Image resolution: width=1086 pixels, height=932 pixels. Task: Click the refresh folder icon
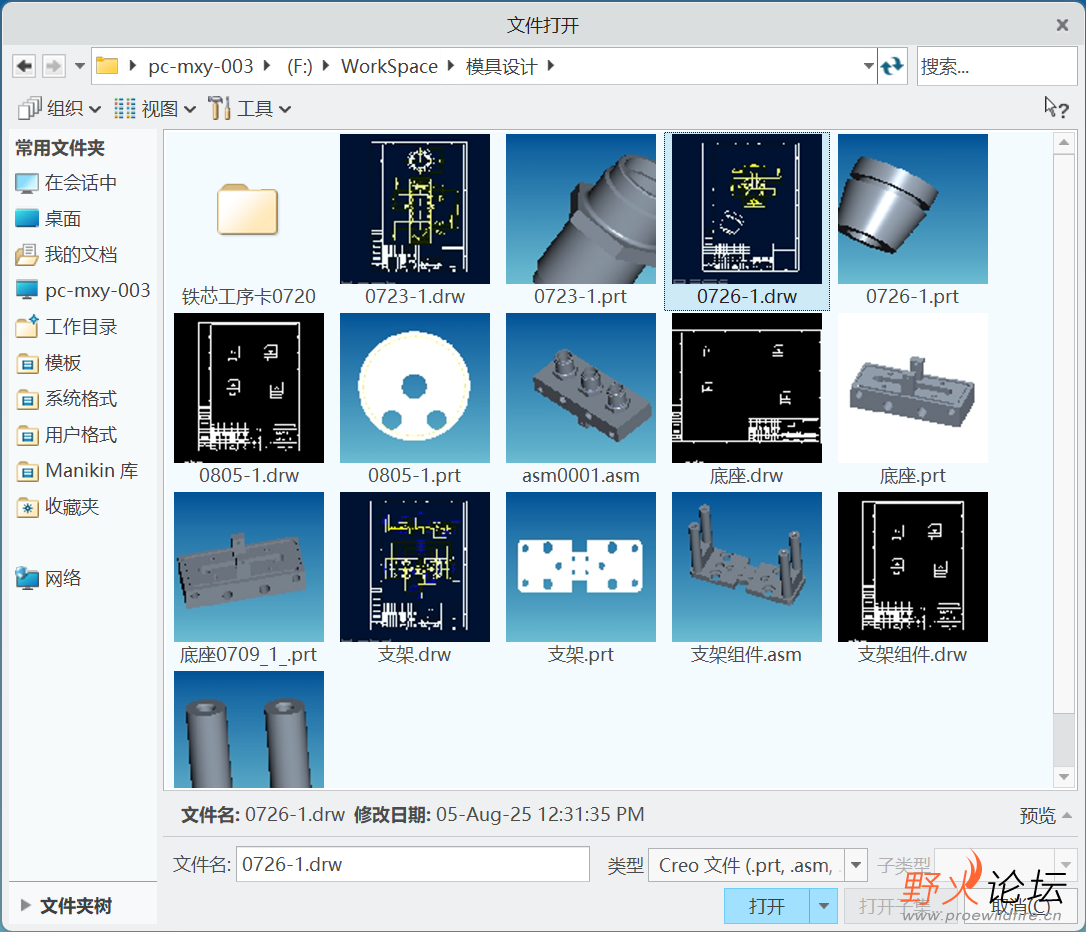[892, 66]
